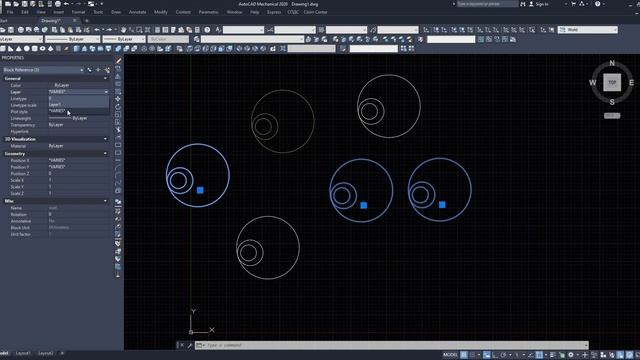640x360 pixels.
Task: Click the Help question mark in the standard toolbar
Action: pyautogui.click(x=207, y=30)
